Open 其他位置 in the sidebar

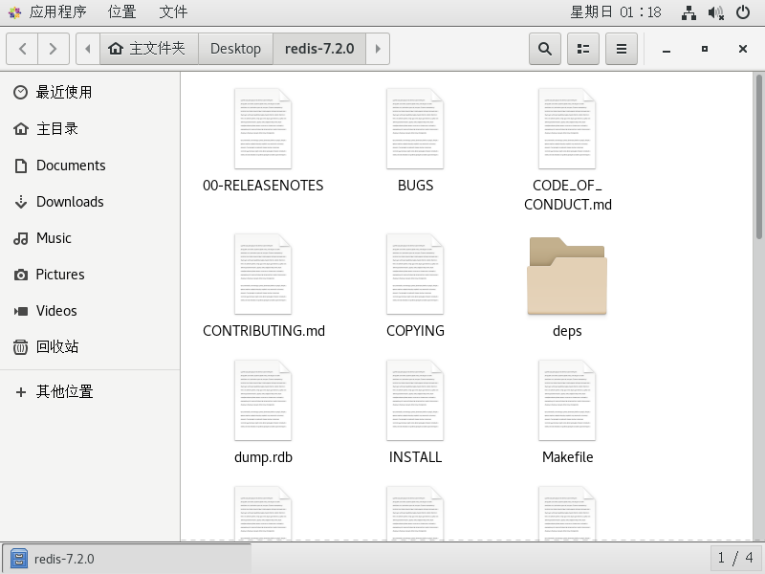tap(90, 392)
